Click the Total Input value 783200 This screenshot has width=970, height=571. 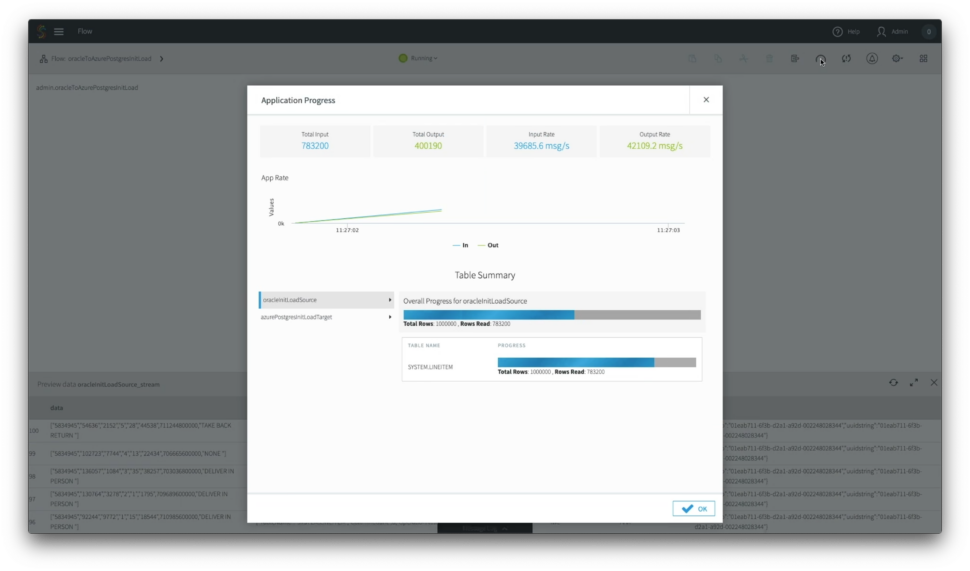(x=315, y=146)
